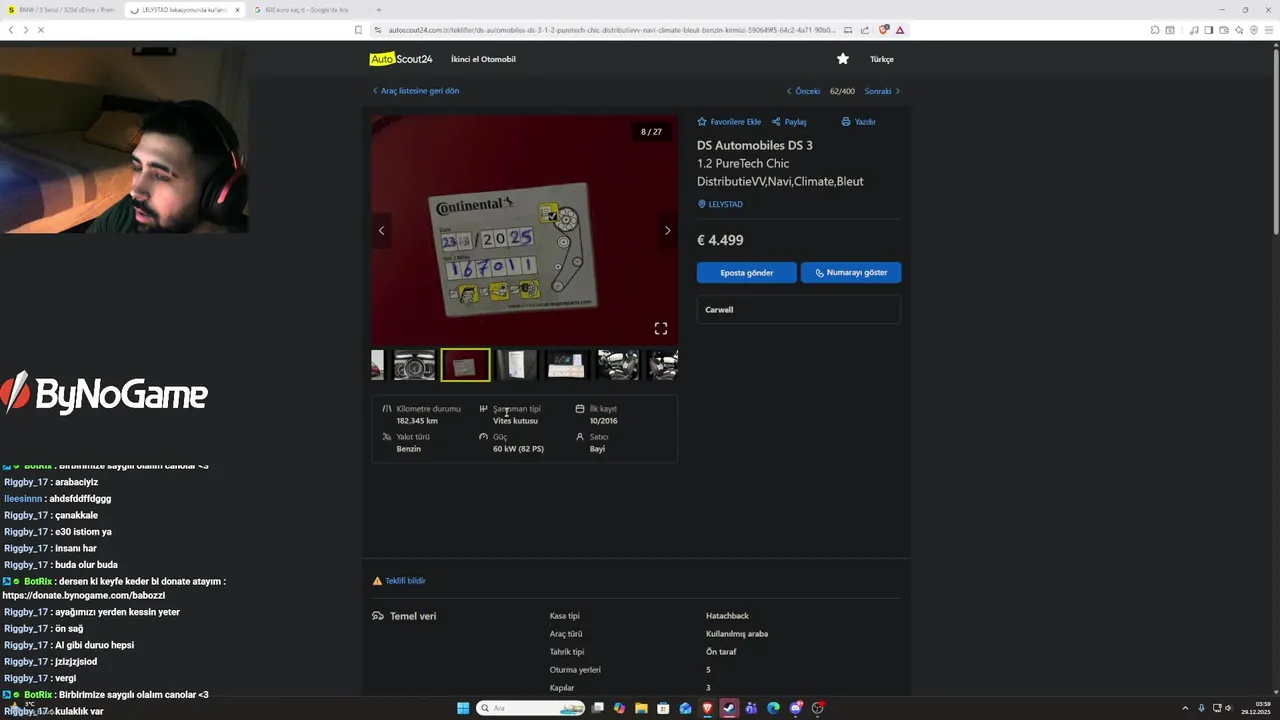Image resolution: width=1280 pixels, height=720 pixels.
Task: Go to the Önceki listing
Action: pyautogui.click(x=804, y=91)
